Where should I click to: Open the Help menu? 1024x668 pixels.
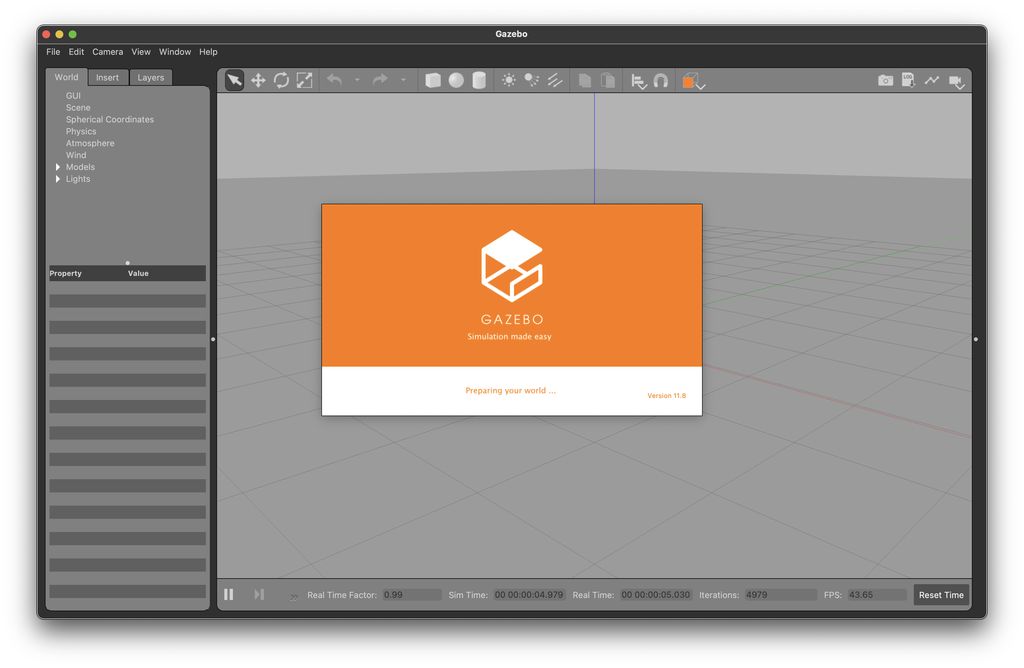coord(208,52)
